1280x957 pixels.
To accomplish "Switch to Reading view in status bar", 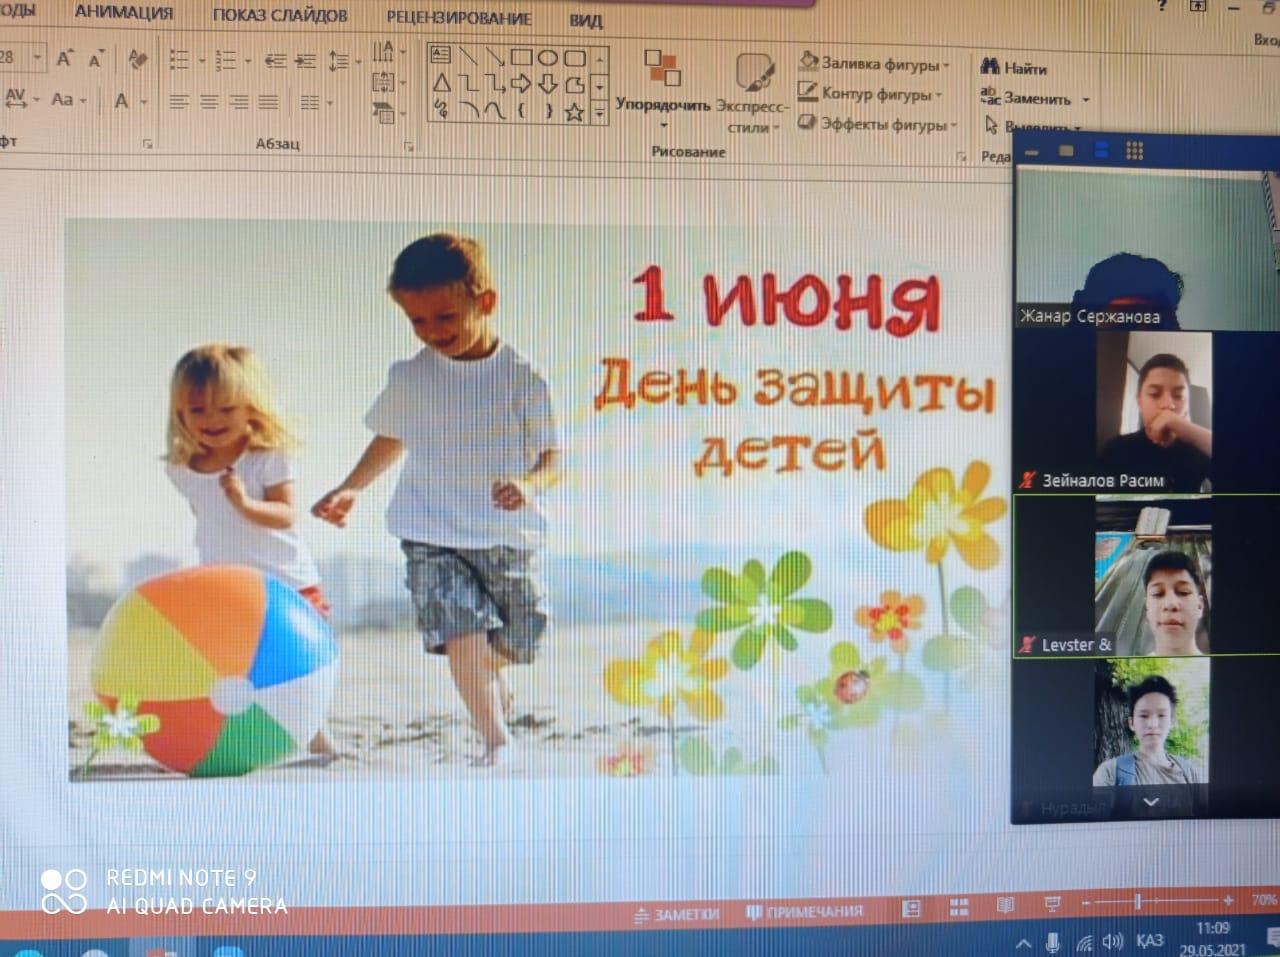I will tap(1005, 906).
